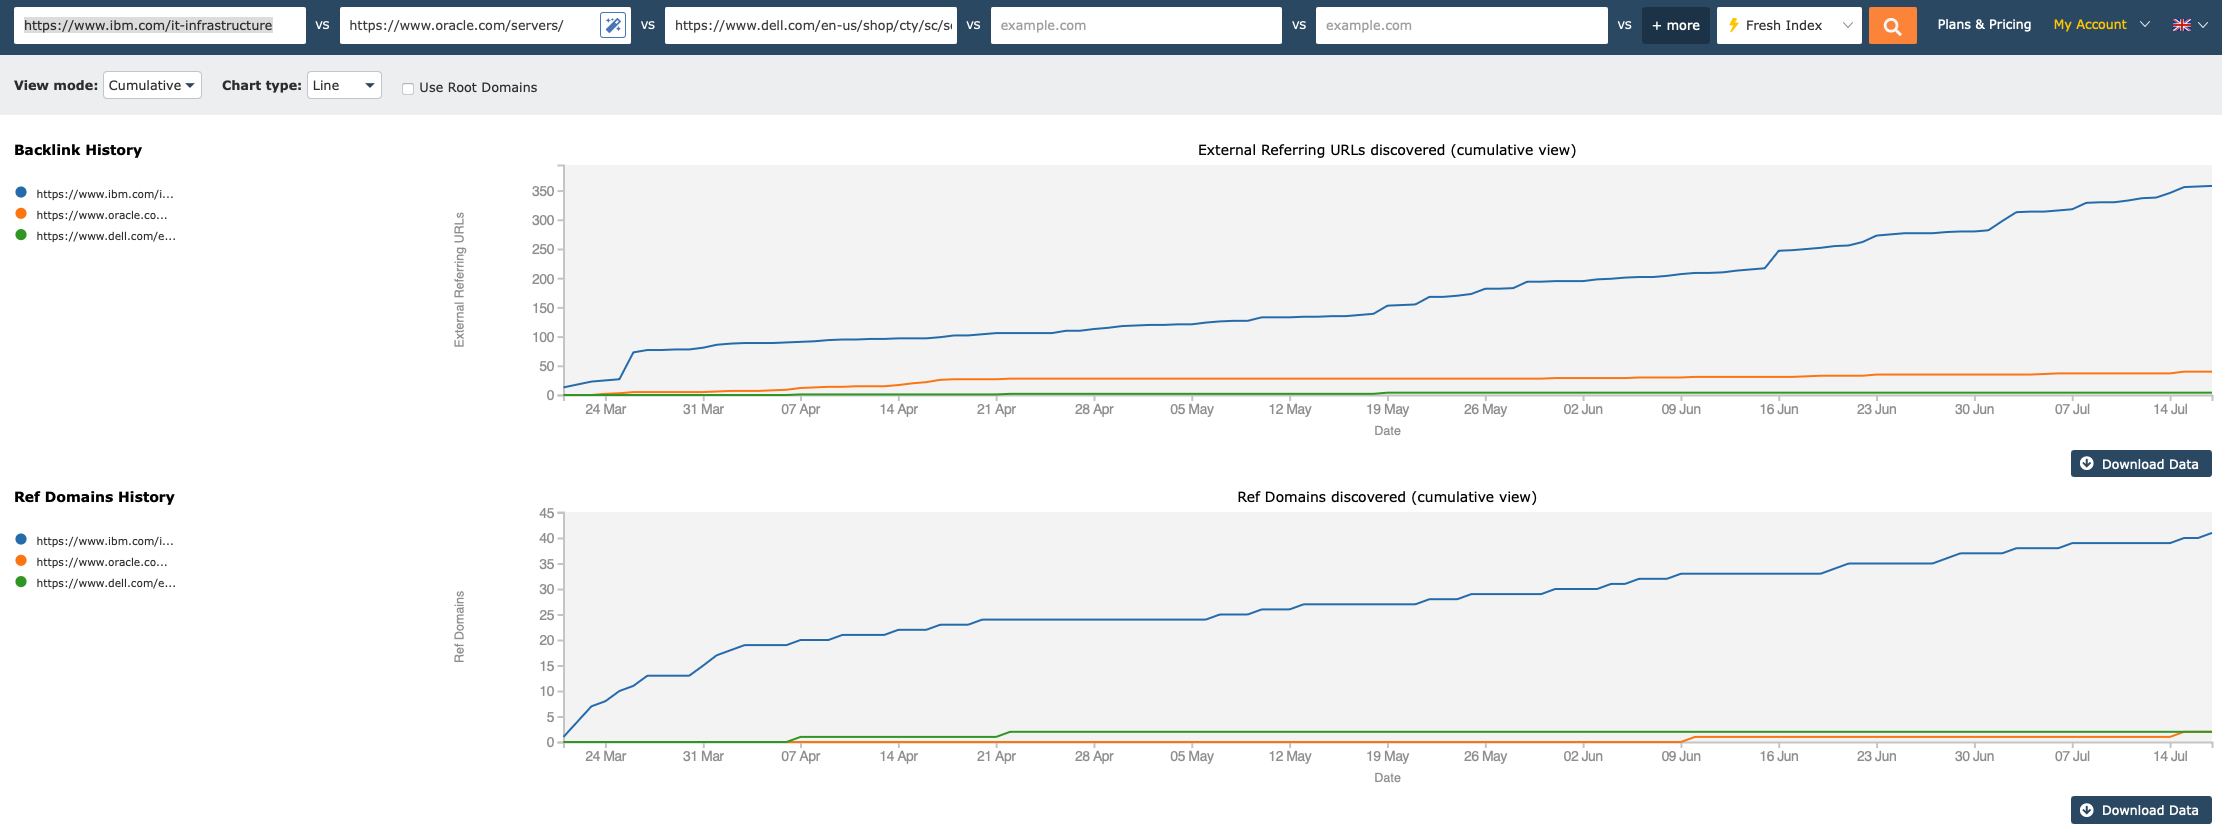Click the orange Oracle legend dot in Backlink History
This screenshot has width=2222, height=833.
click(x=21, y=213)
